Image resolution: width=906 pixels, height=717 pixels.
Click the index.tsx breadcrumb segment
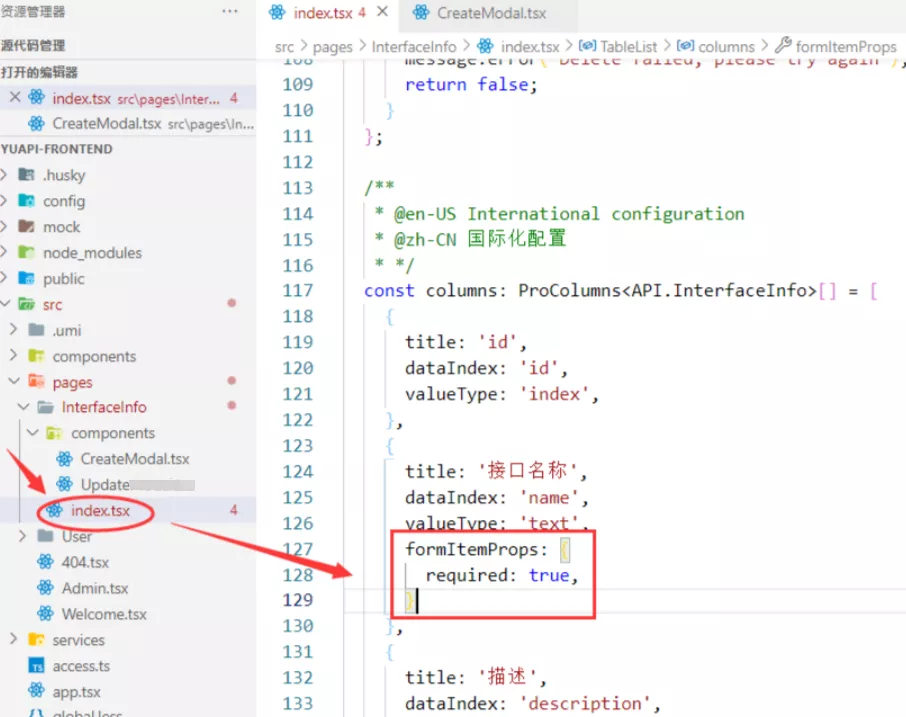pyautogui.click(x=530, y=47)
